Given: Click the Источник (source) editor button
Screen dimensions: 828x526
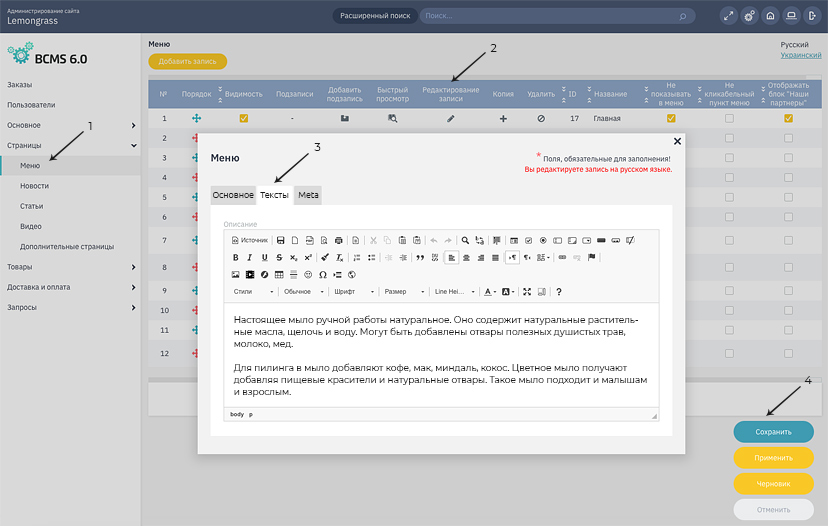Looking at the screenshot, I should [x=250, y=240].
